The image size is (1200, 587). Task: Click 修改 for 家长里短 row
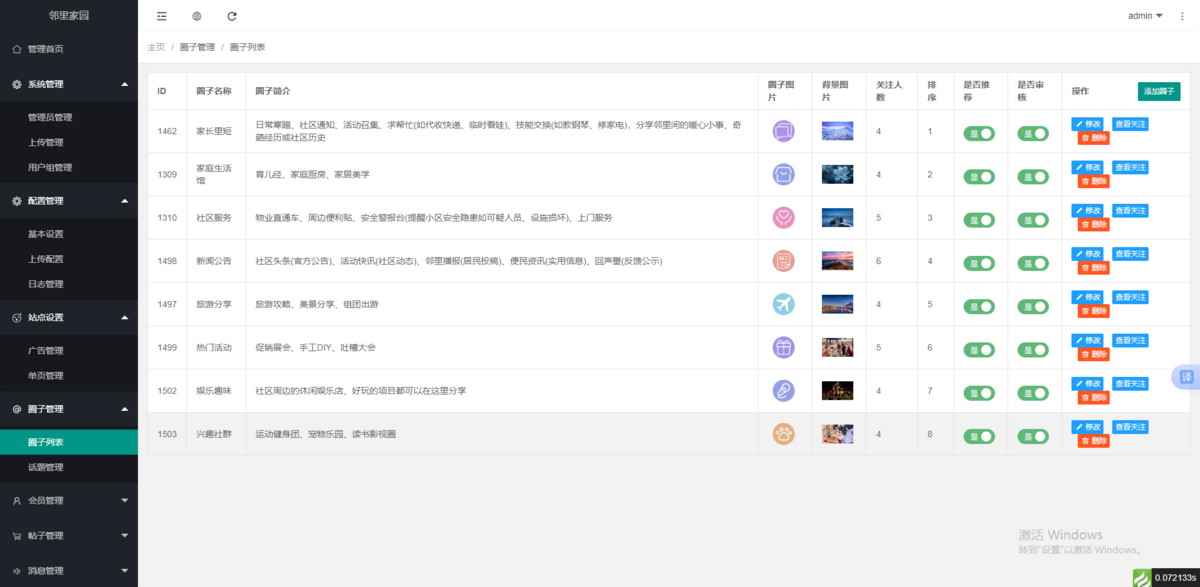[1088, 124]
